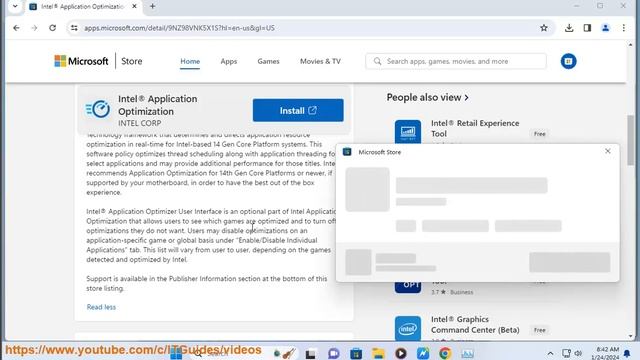Select the Intel Application Optimization browser tab
Image resolution: width=640 pixels, height=360 pixels.
pyautogui.click(x=83, y=7)
